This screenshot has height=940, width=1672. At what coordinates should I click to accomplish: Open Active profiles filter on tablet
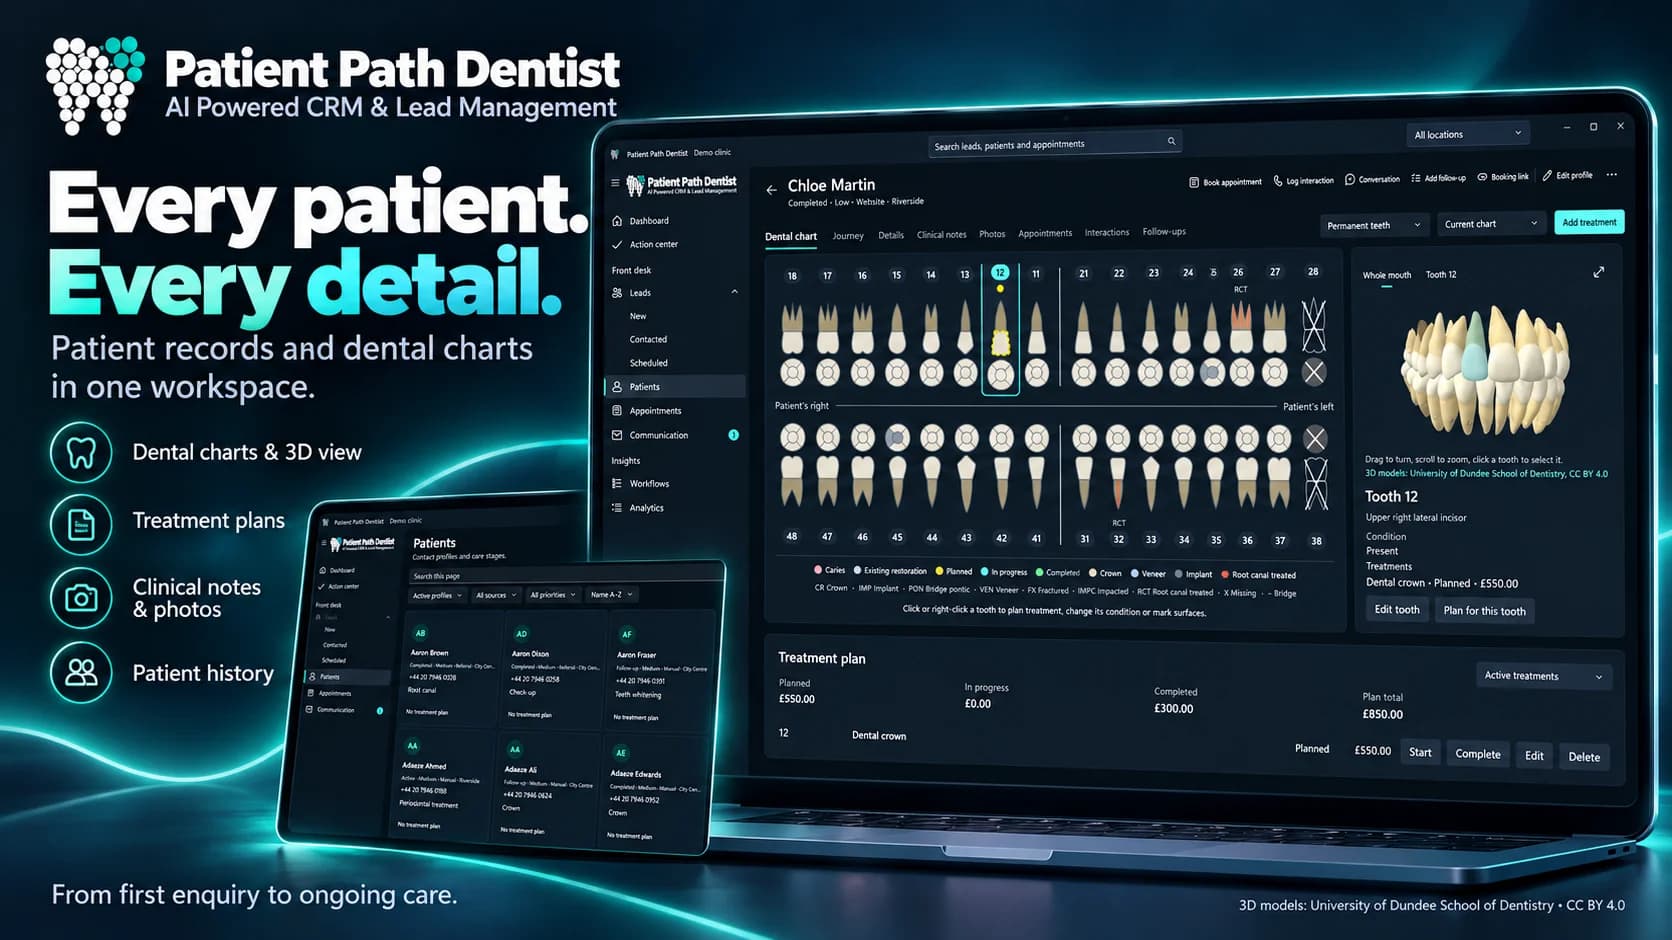pyautogui.click(x=437, y=595)
